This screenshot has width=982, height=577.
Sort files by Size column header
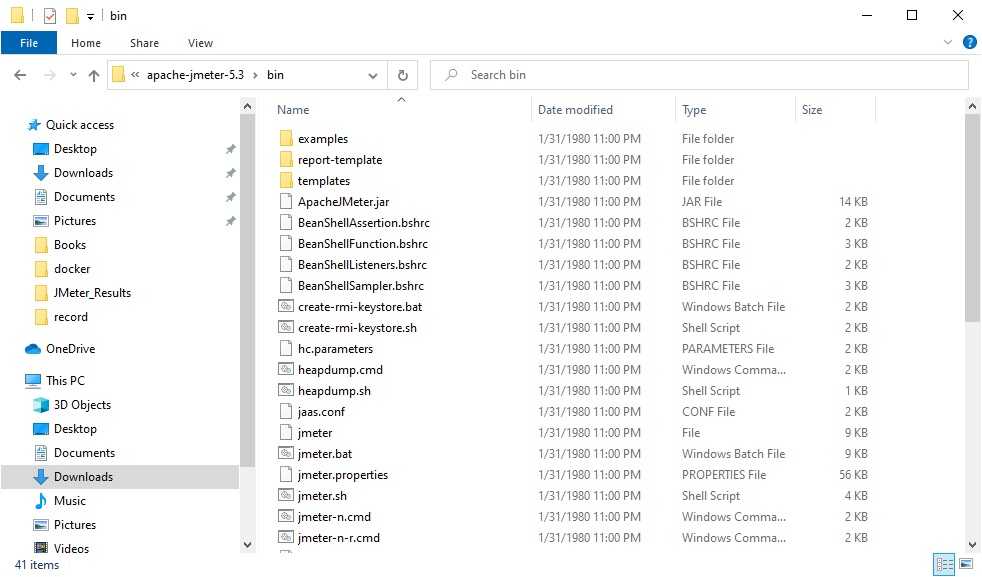coord(812,110)
